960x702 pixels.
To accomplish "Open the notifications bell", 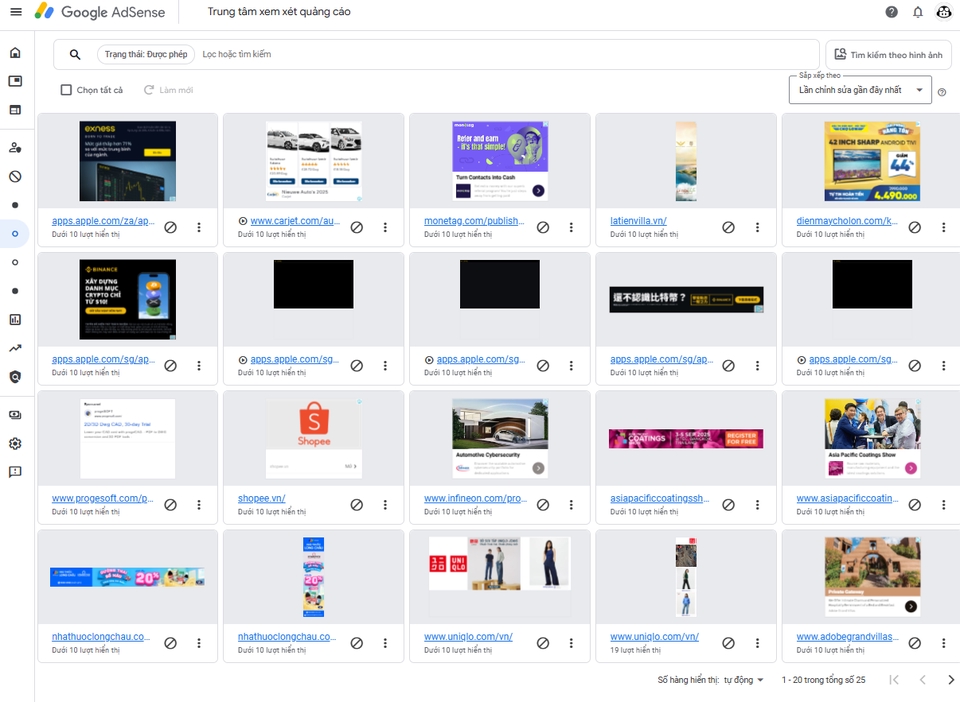I will (x=918, y=12).
